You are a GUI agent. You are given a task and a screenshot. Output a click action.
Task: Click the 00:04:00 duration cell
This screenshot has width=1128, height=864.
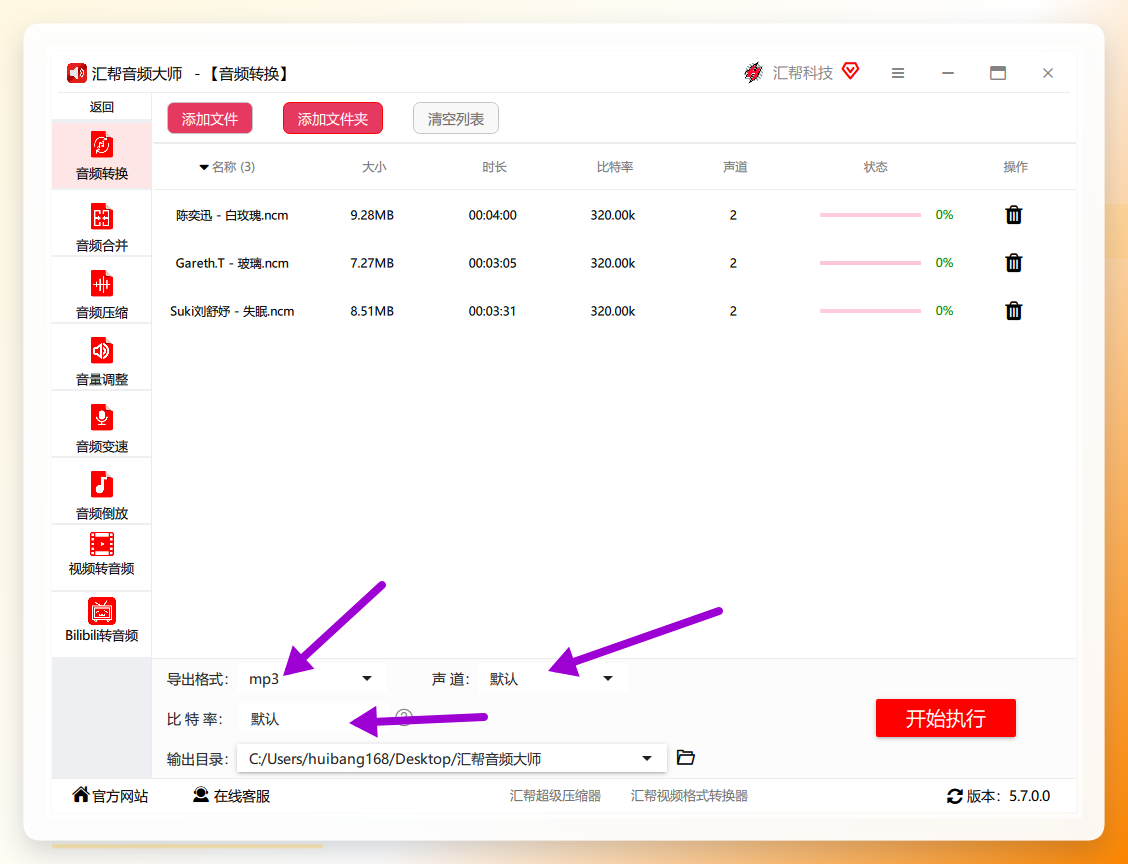coord(493,215)
